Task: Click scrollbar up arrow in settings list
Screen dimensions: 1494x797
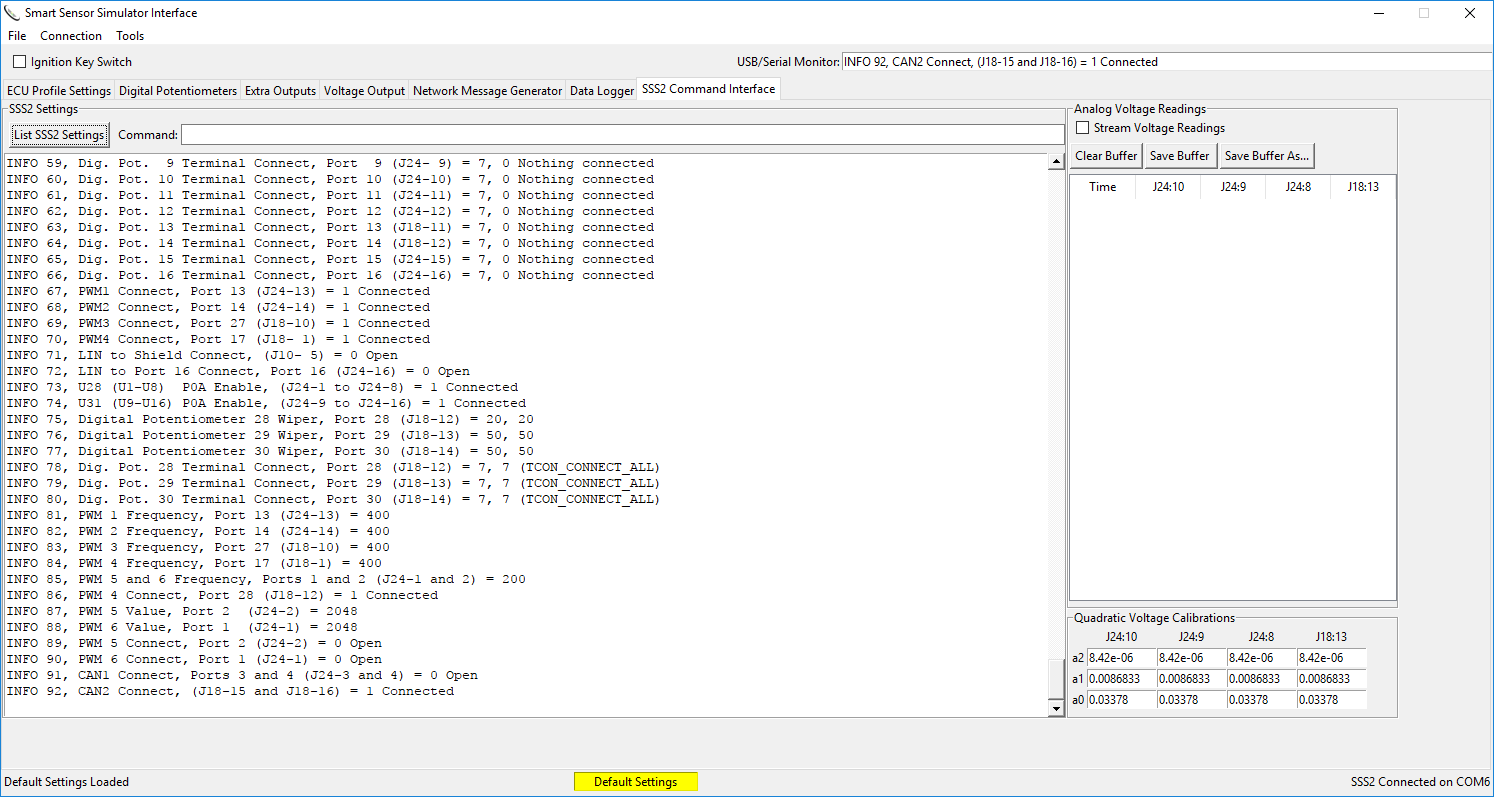Action: coord(1055,162)
